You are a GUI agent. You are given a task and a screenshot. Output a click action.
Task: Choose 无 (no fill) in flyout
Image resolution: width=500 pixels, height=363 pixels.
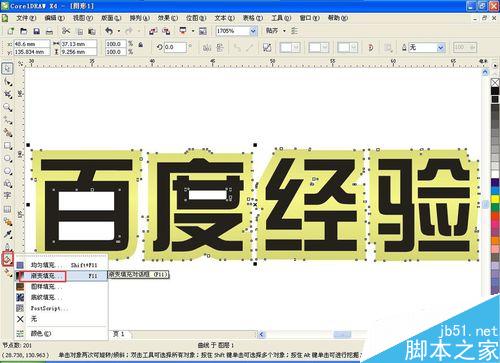pos(61,319)
